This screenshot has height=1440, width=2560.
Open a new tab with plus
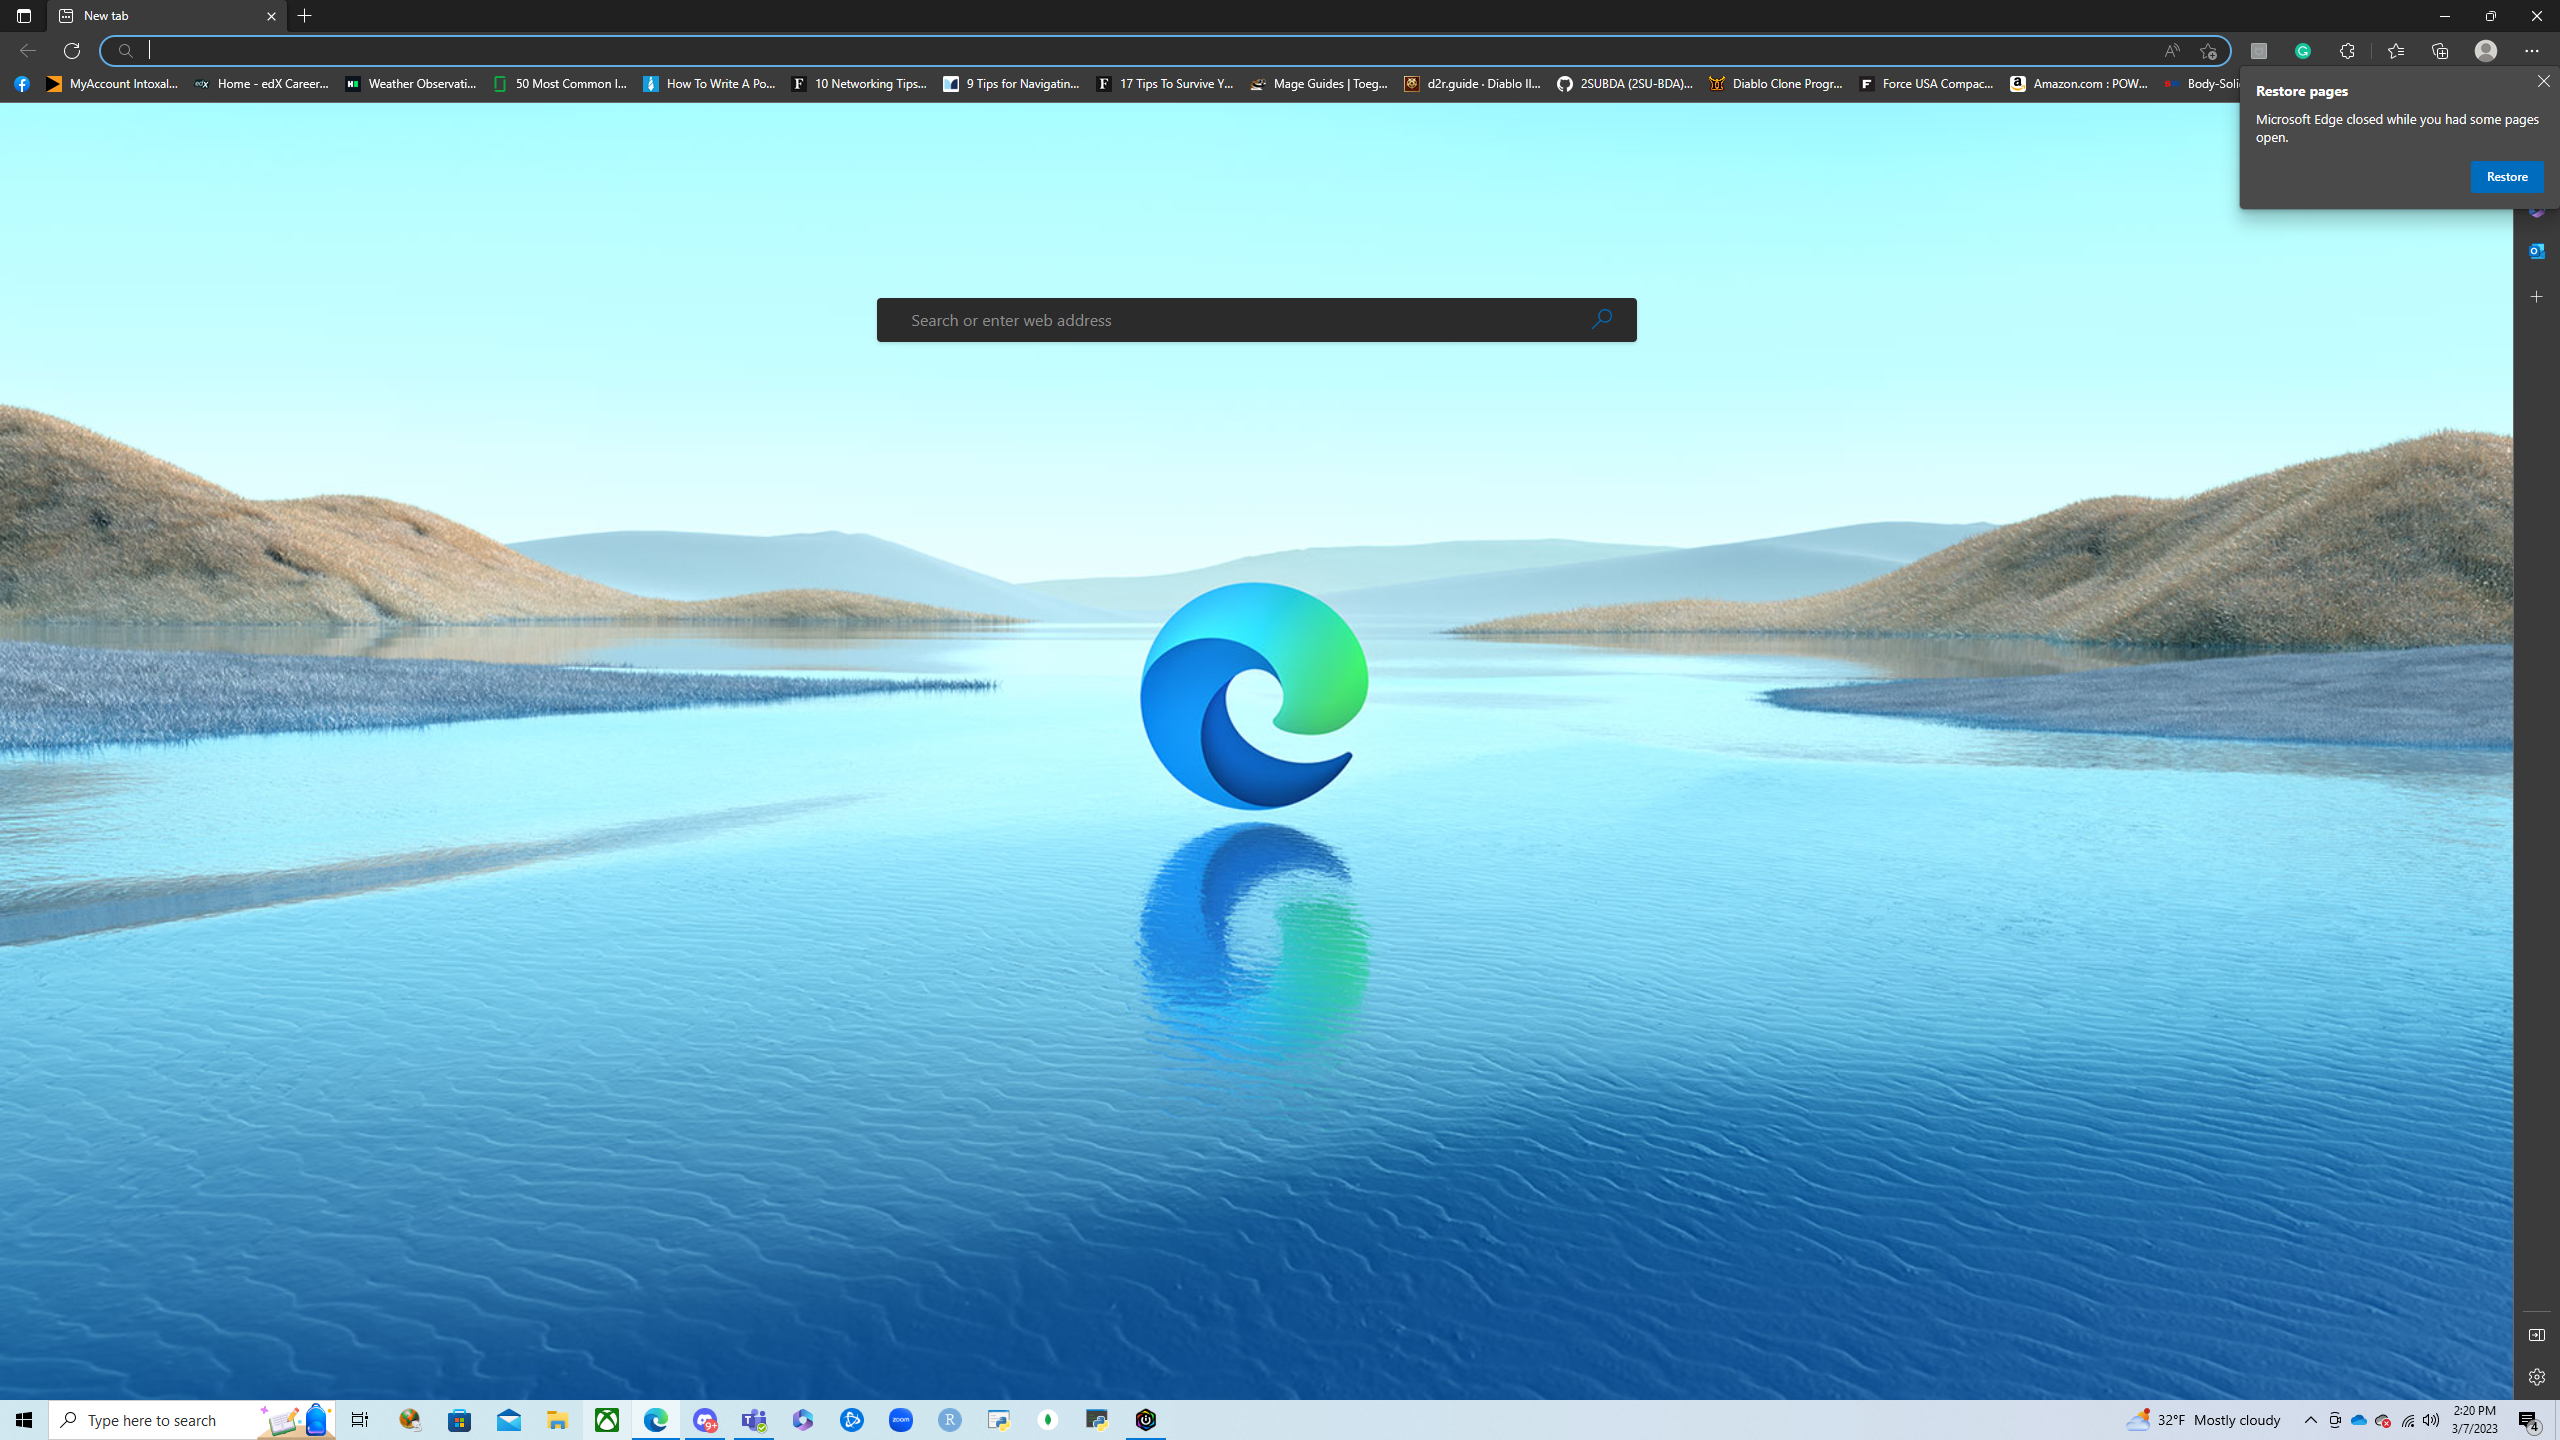click(305, 16)
